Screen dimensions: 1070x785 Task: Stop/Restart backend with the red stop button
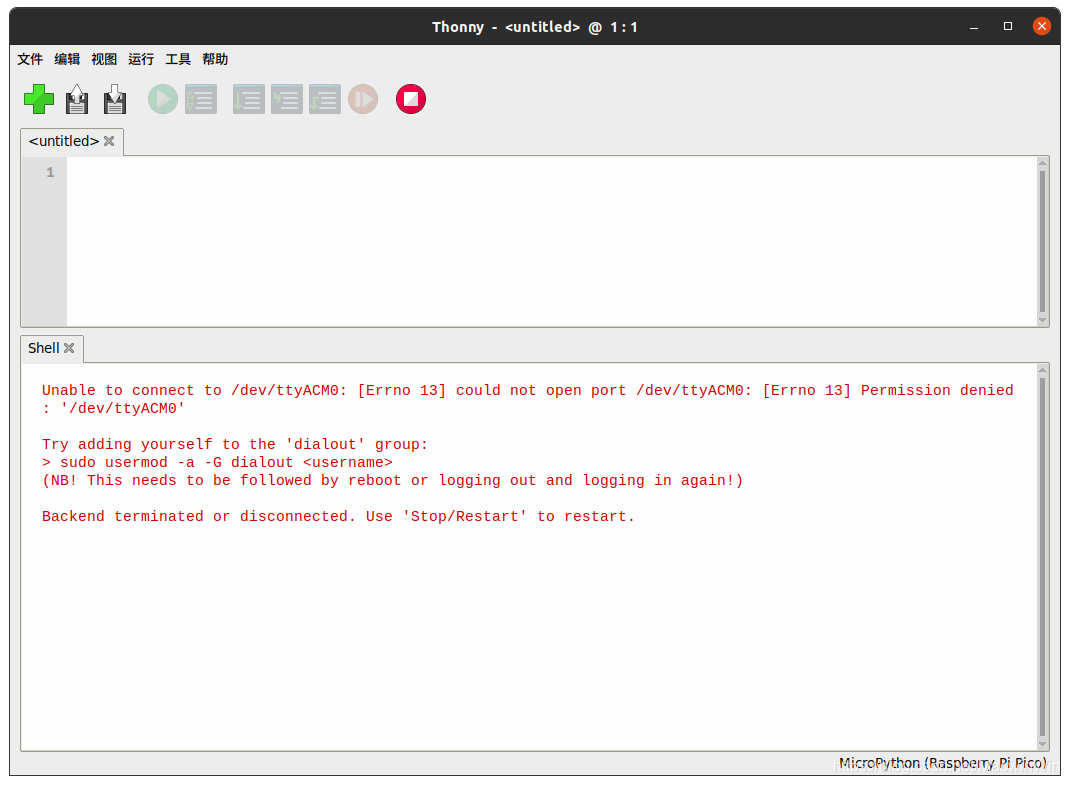pyautogui.click(x=411, y=99)
